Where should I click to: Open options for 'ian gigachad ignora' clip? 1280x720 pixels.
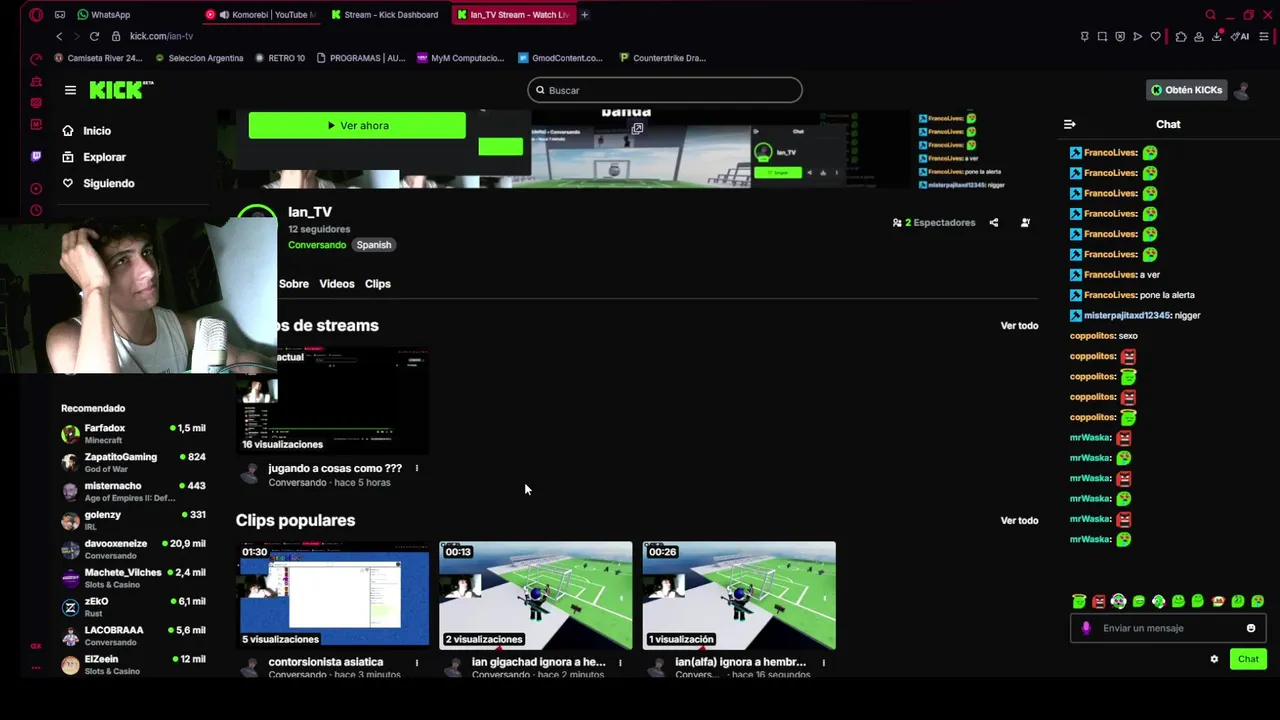click(620, 662)
